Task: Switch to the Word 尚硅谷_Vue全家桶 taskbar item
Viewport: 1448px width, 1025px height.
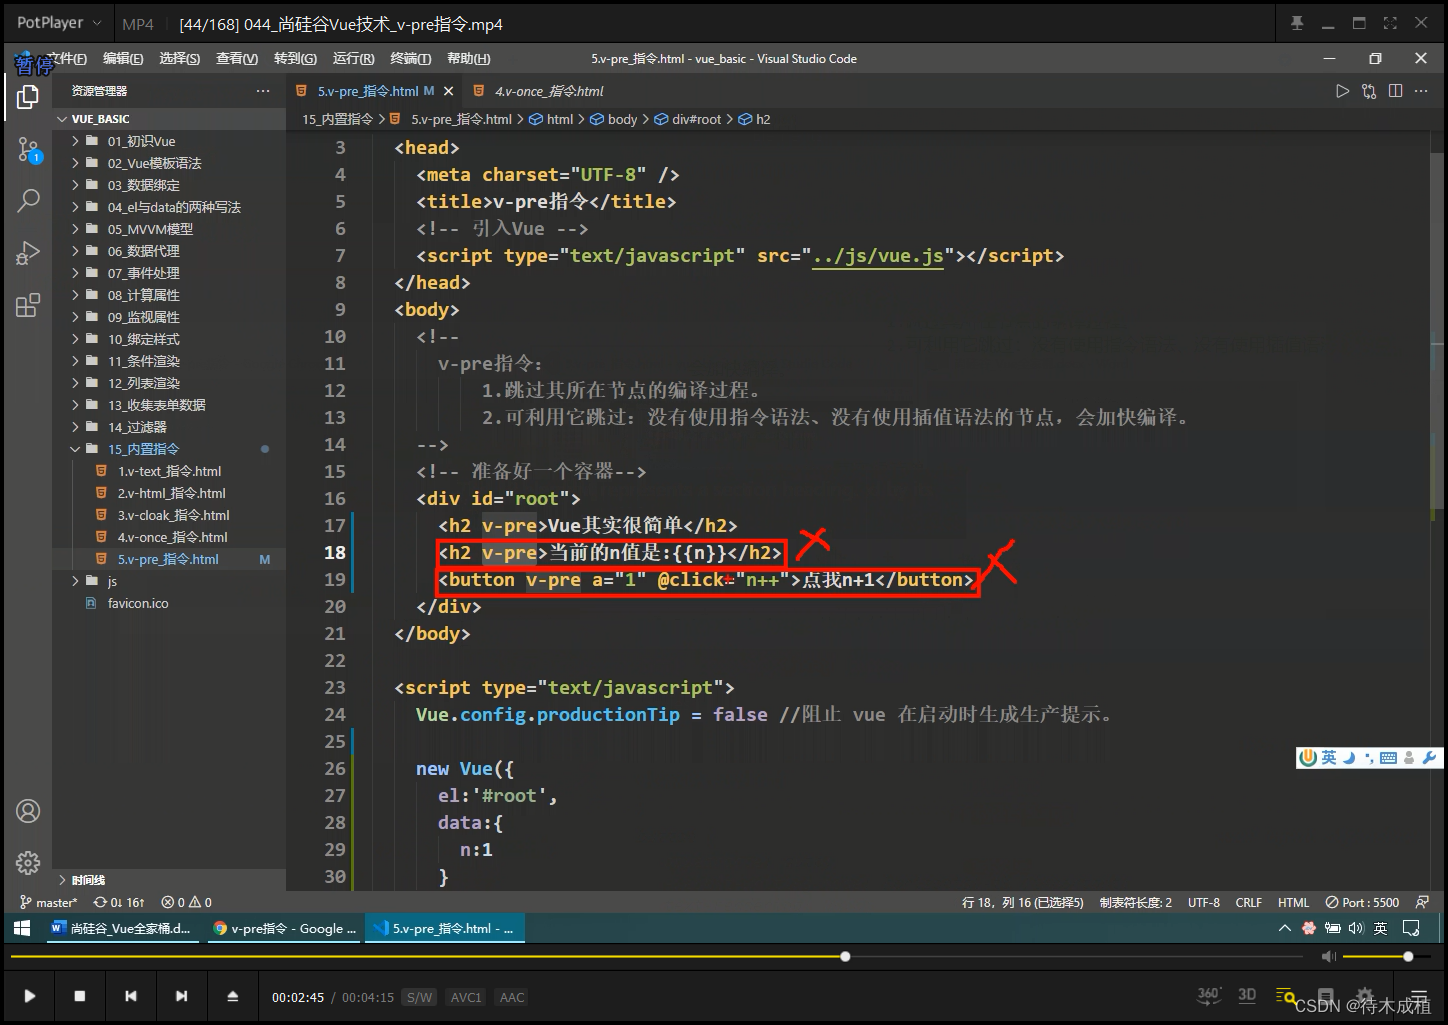Action: tap(121, 928)
